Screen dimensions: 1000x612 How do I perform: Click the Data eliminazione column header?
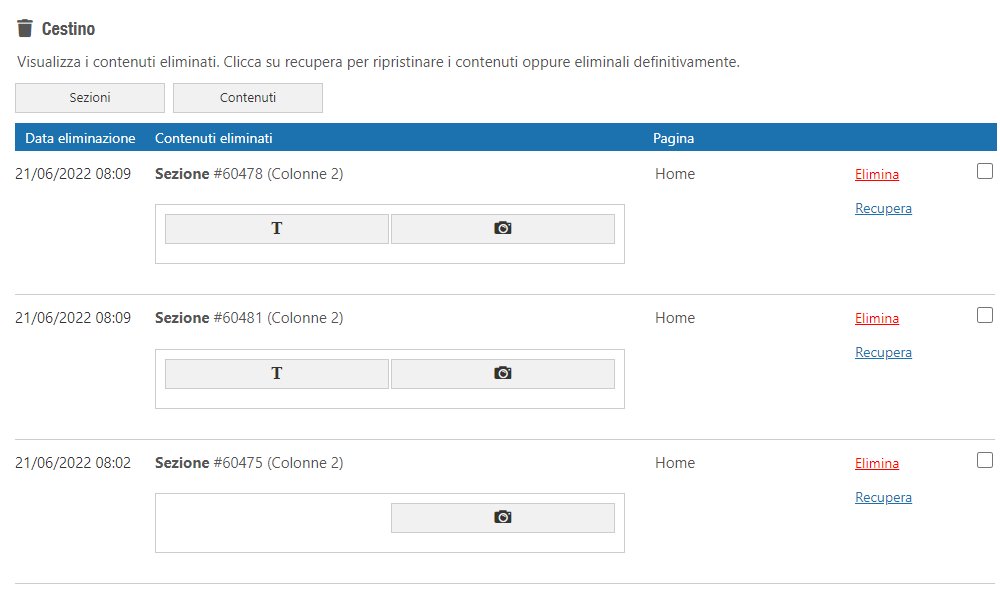click(80, 138)
